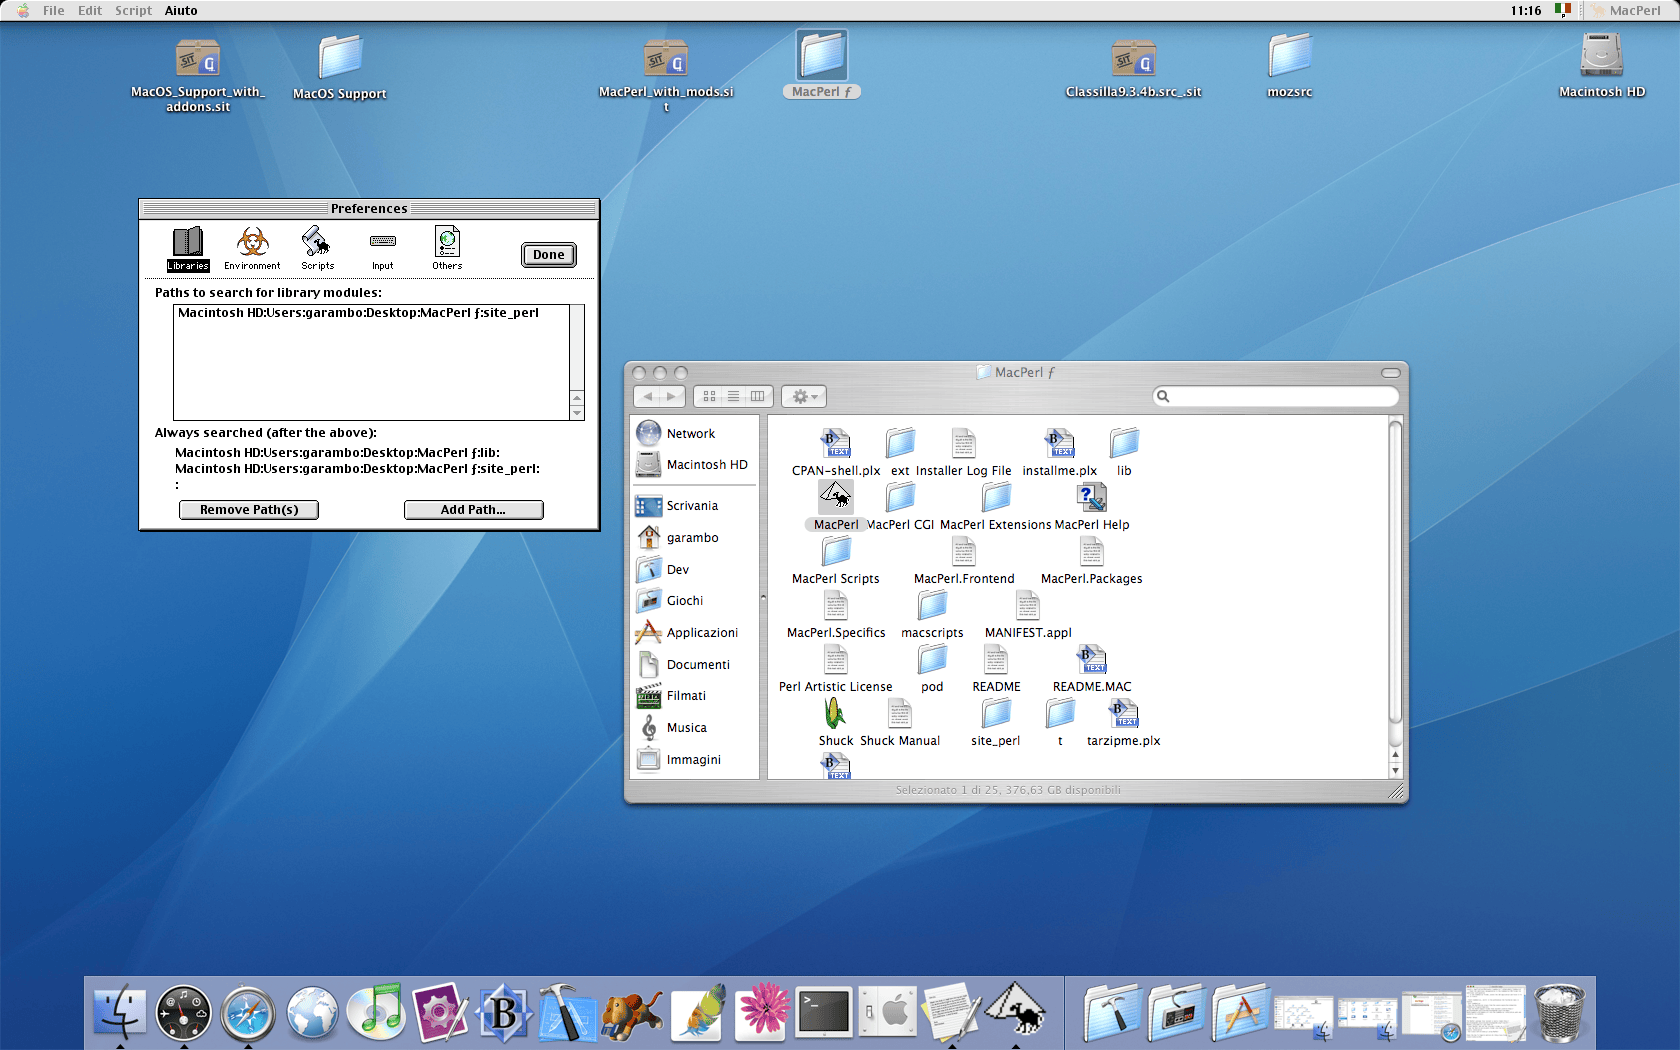This screenshot has height=1050, width=1680.
Task: Select the pod folder icon
Action: coord(932,659)
